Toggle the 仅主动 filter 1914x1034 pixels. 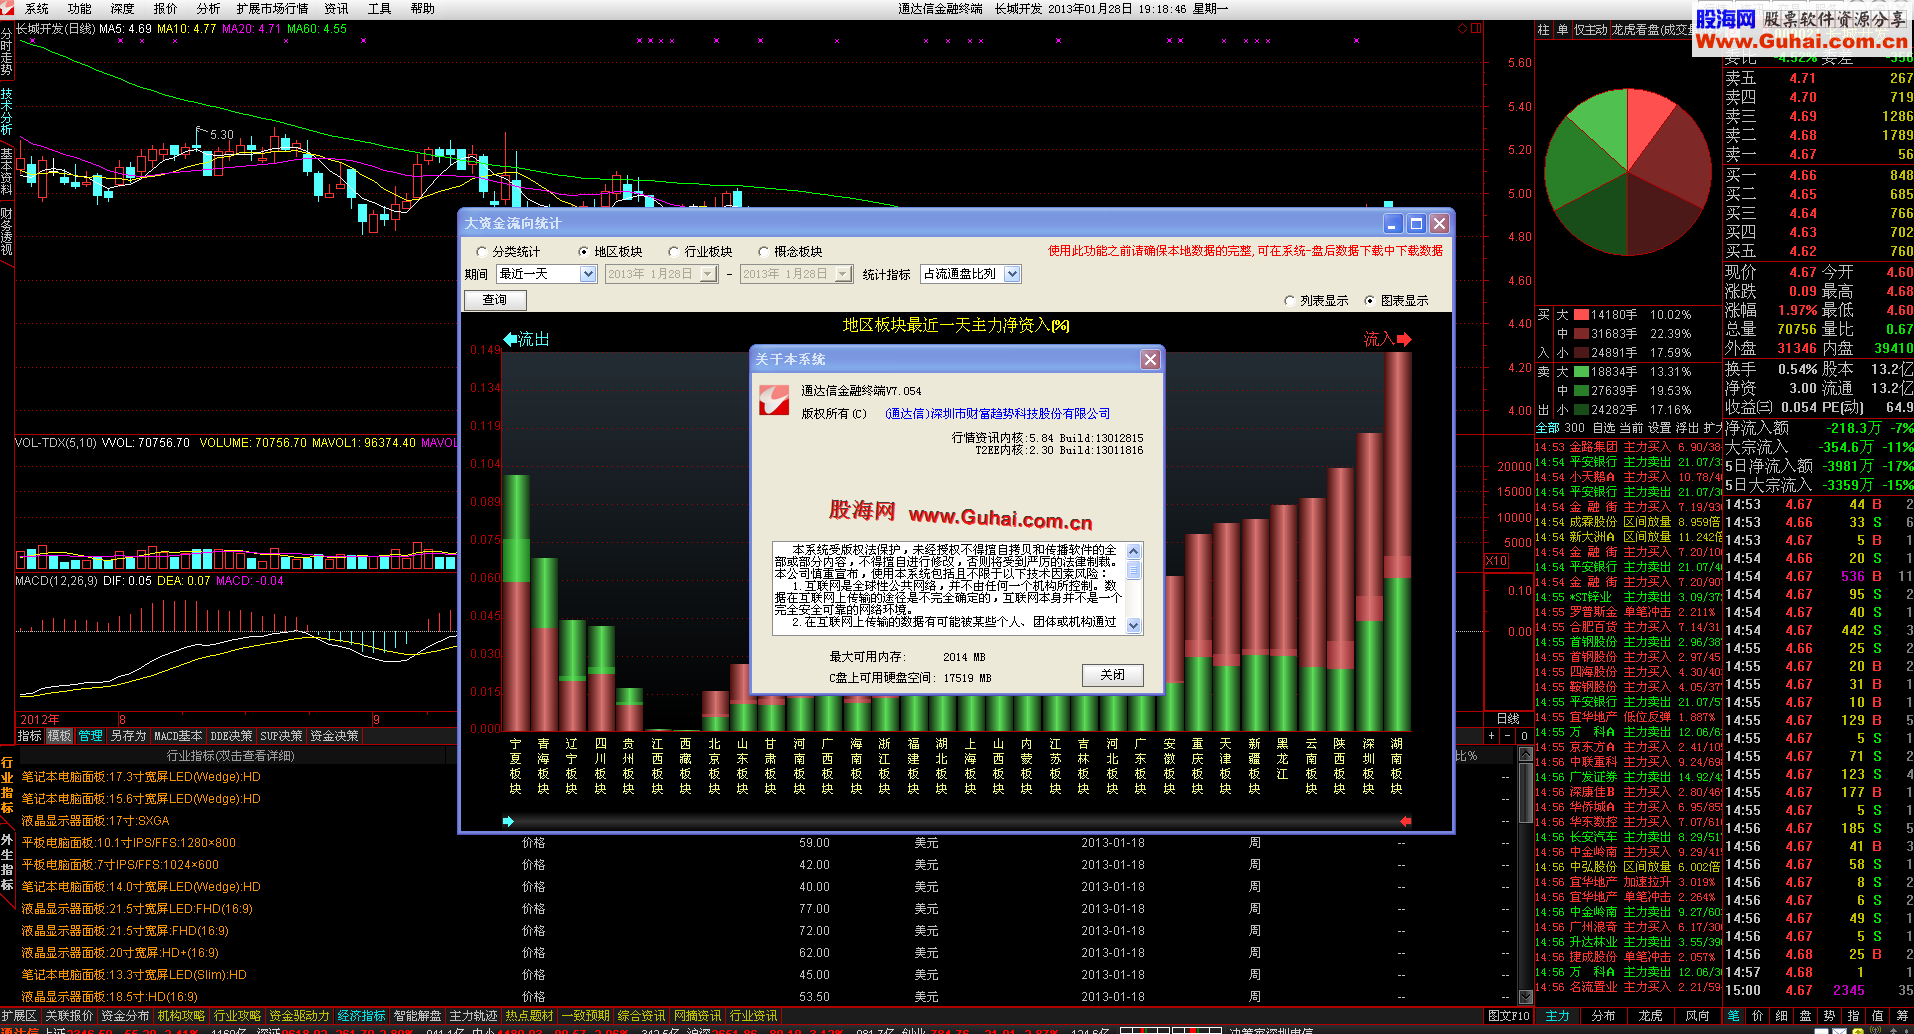pyautogui.click(x=1591, y=30)
